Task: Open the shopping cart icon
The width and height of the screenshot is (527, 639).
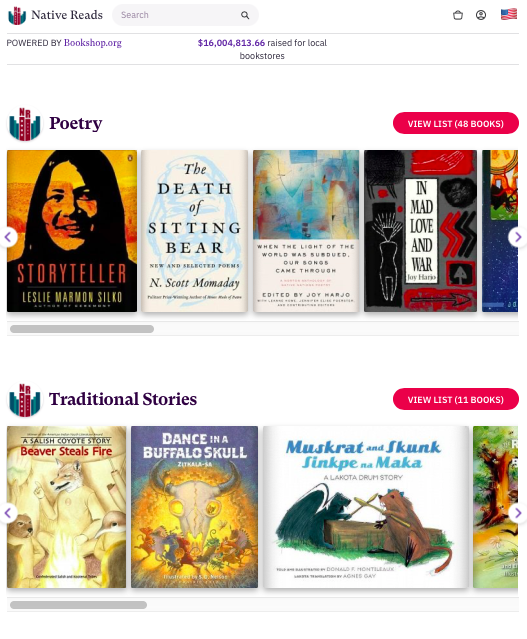Action: [458, 15]
